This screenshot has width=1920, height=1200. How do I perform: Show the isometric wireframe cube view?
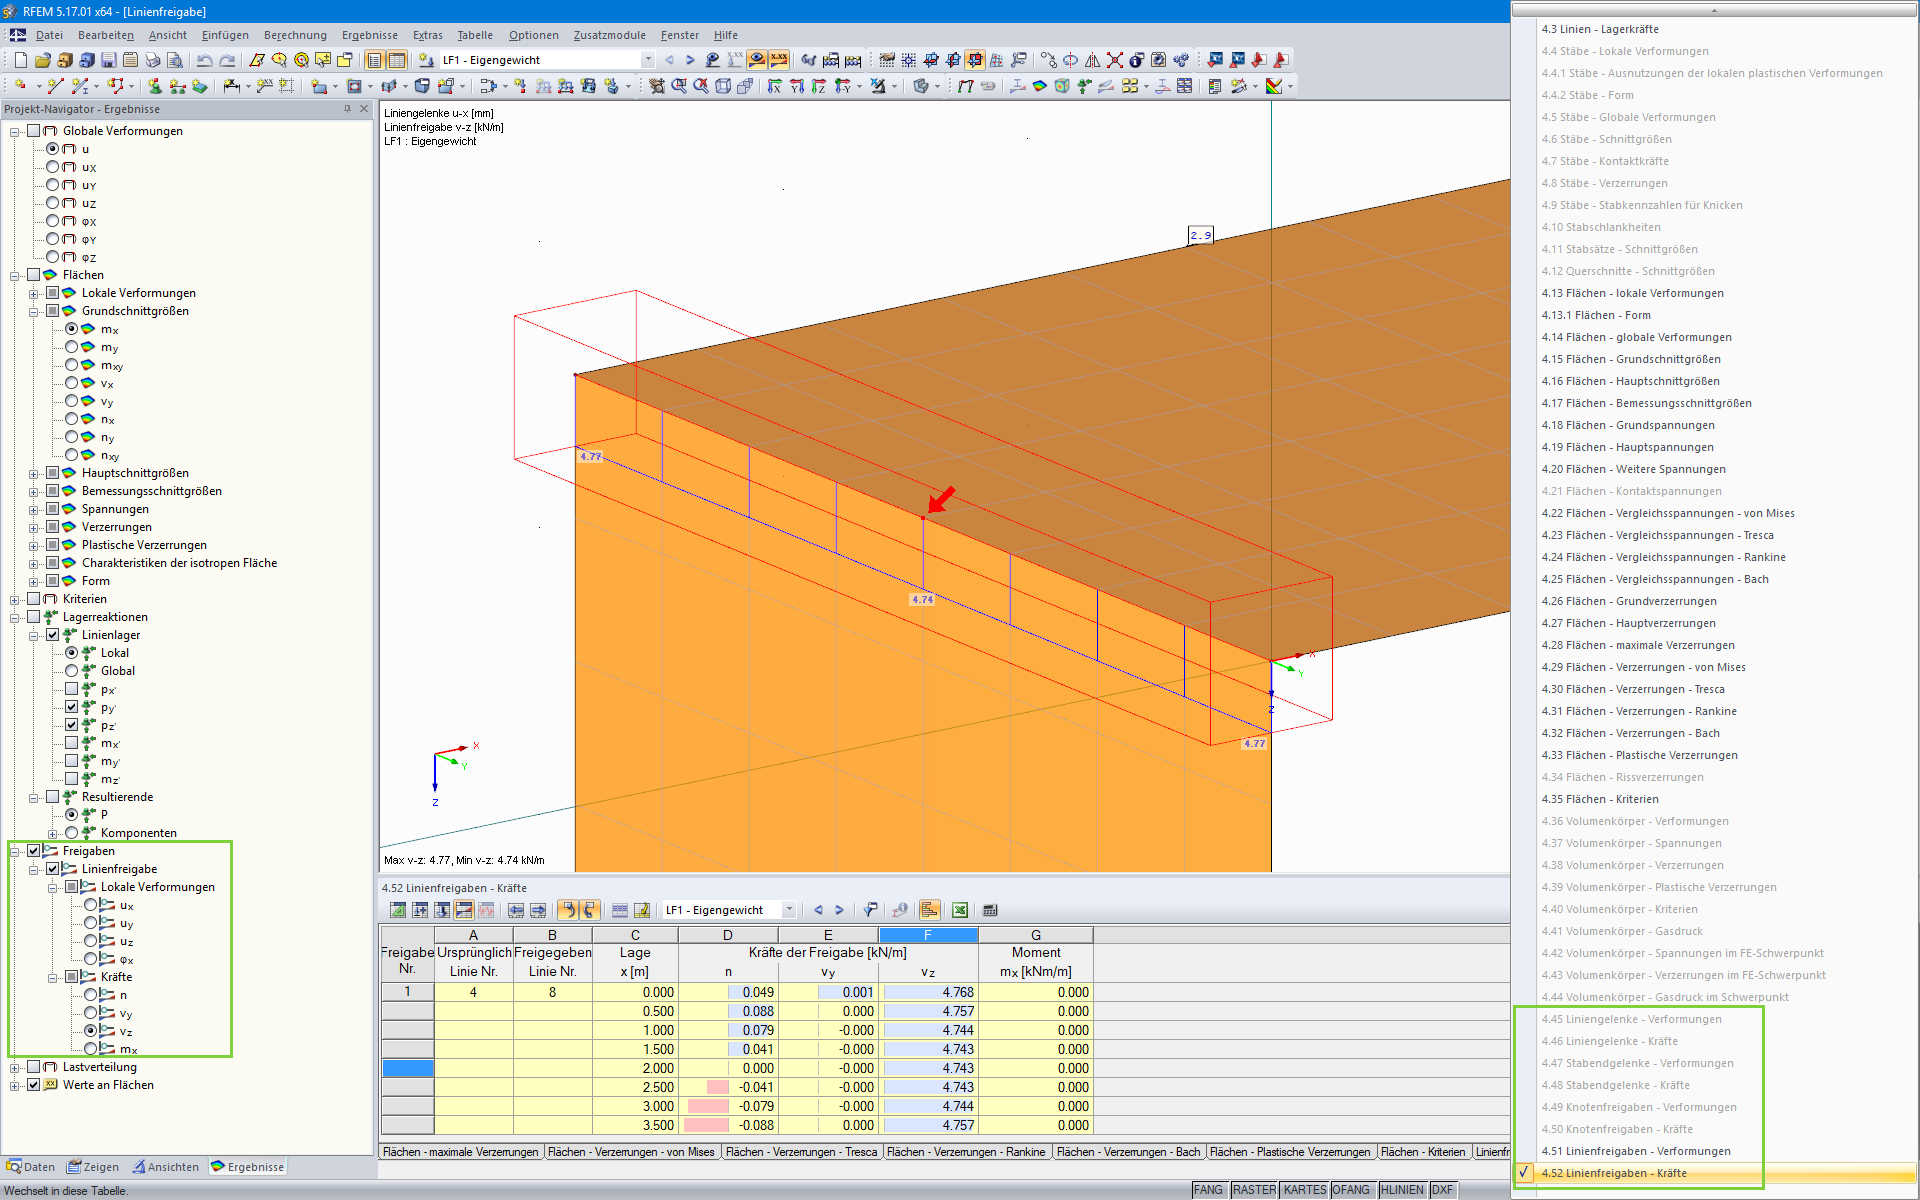(x=723, y=86)
